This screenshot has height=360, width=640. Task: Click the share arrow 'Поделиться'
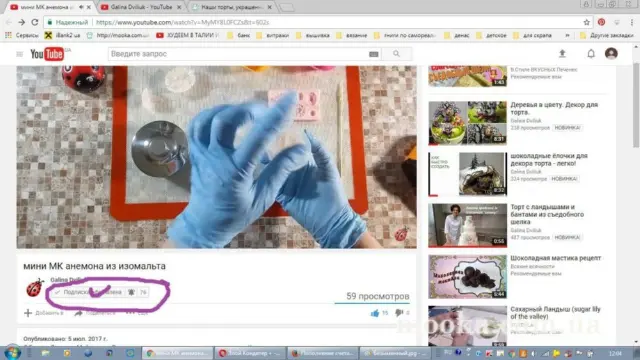pyautogui.click(x=78, y=313)
